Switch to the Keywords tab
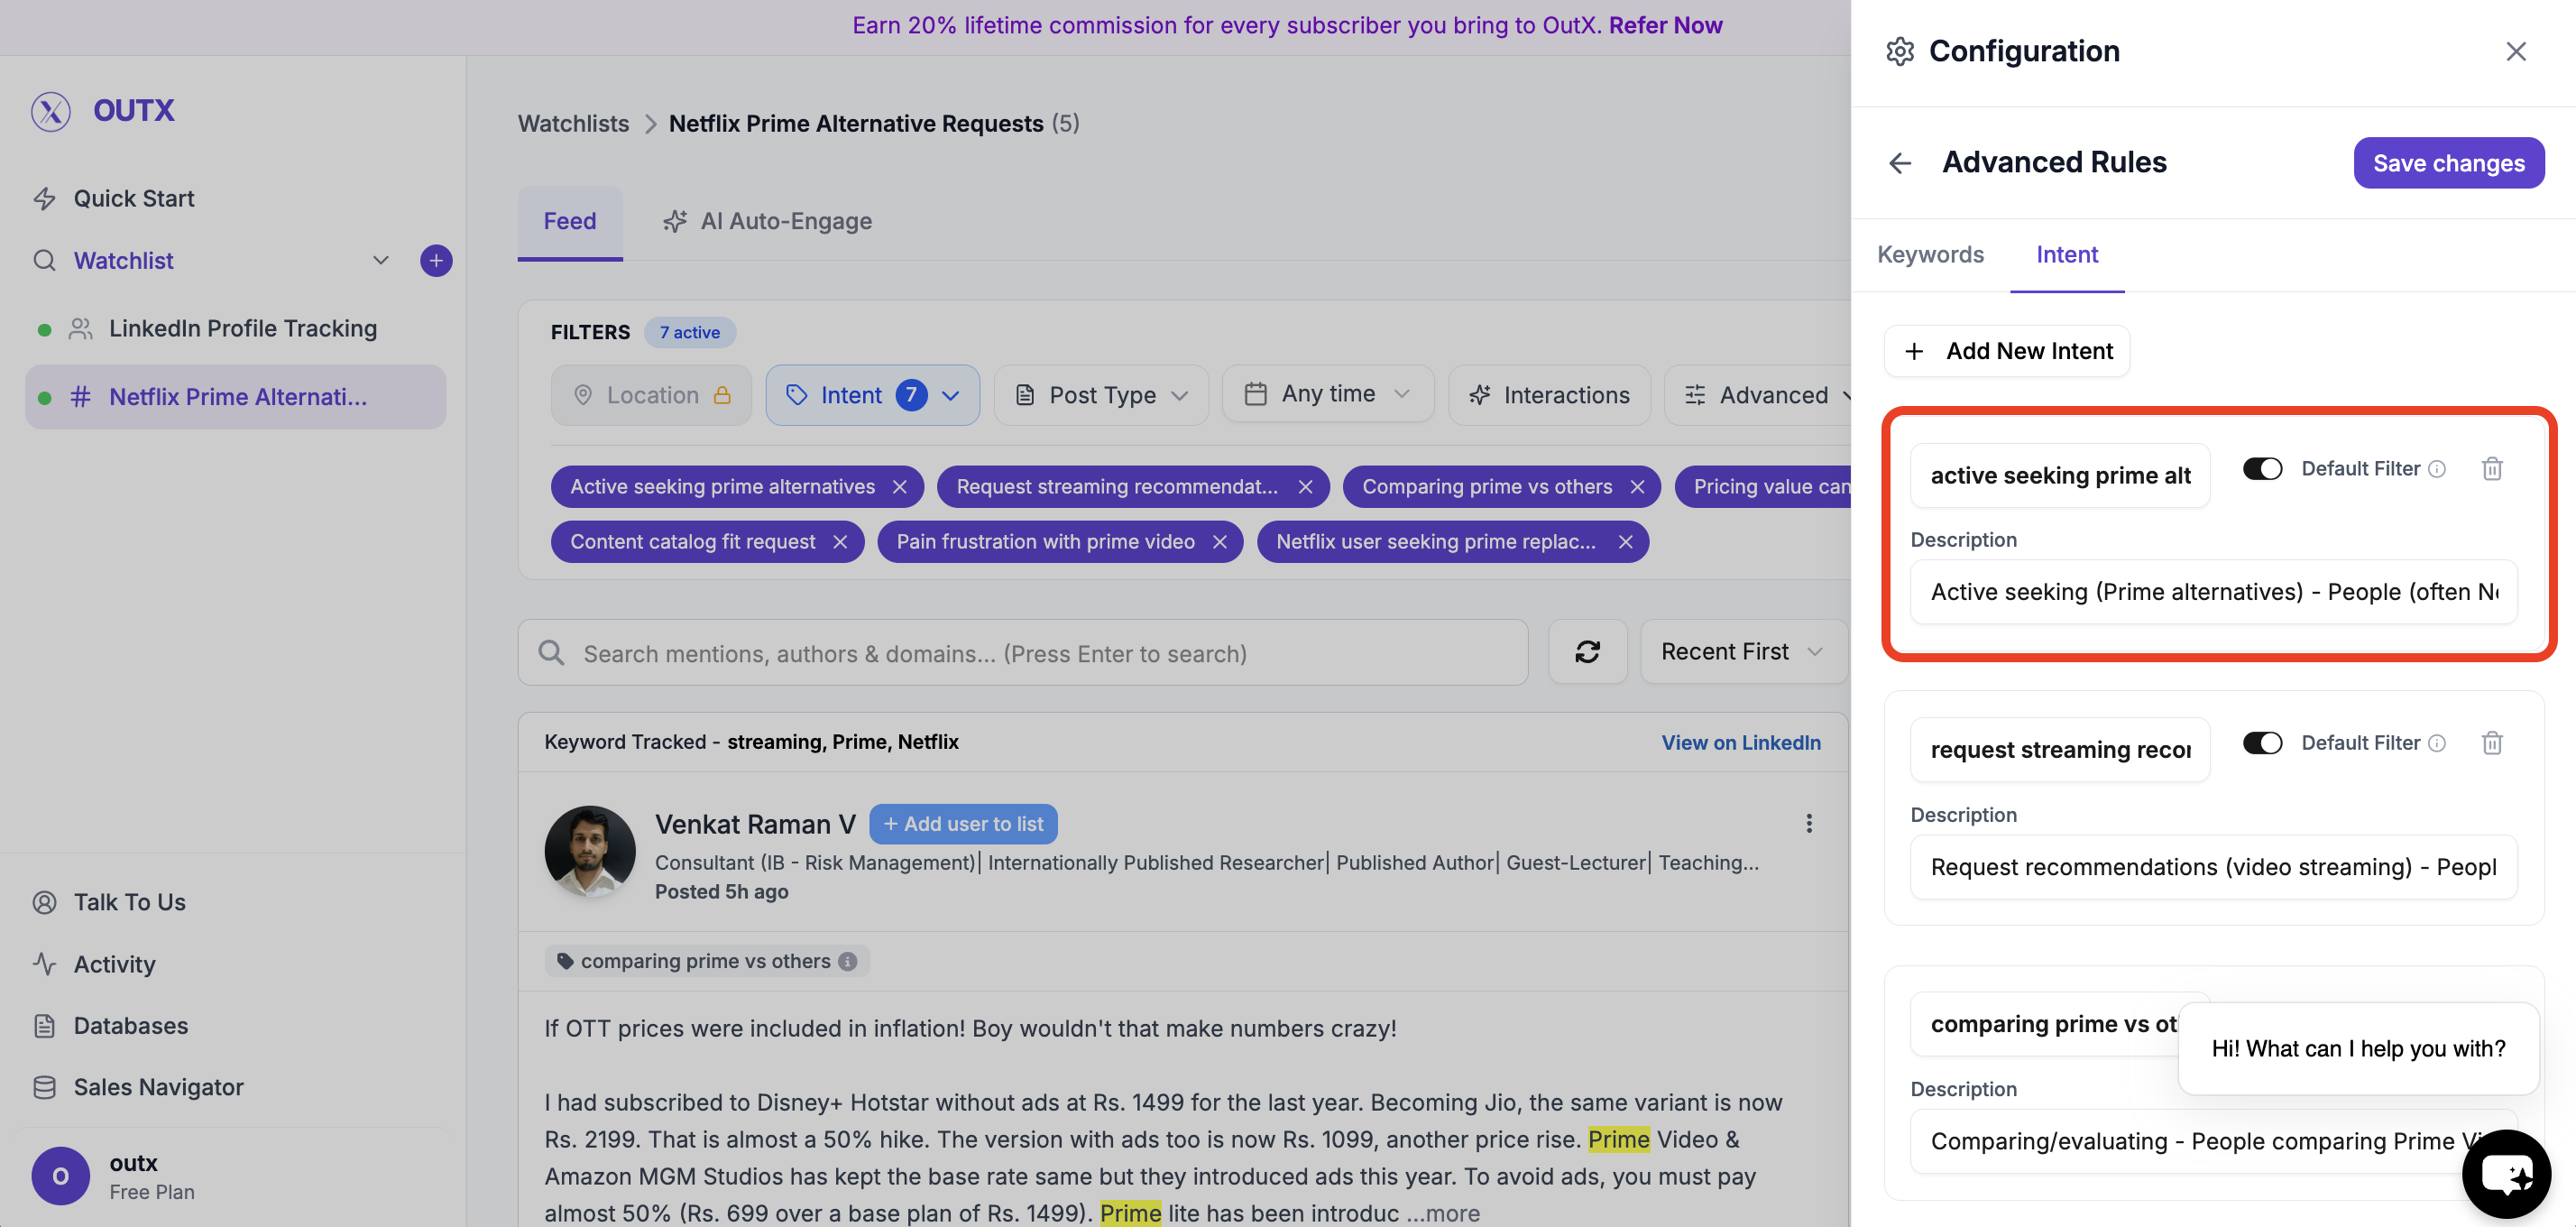 [1930, 255]
